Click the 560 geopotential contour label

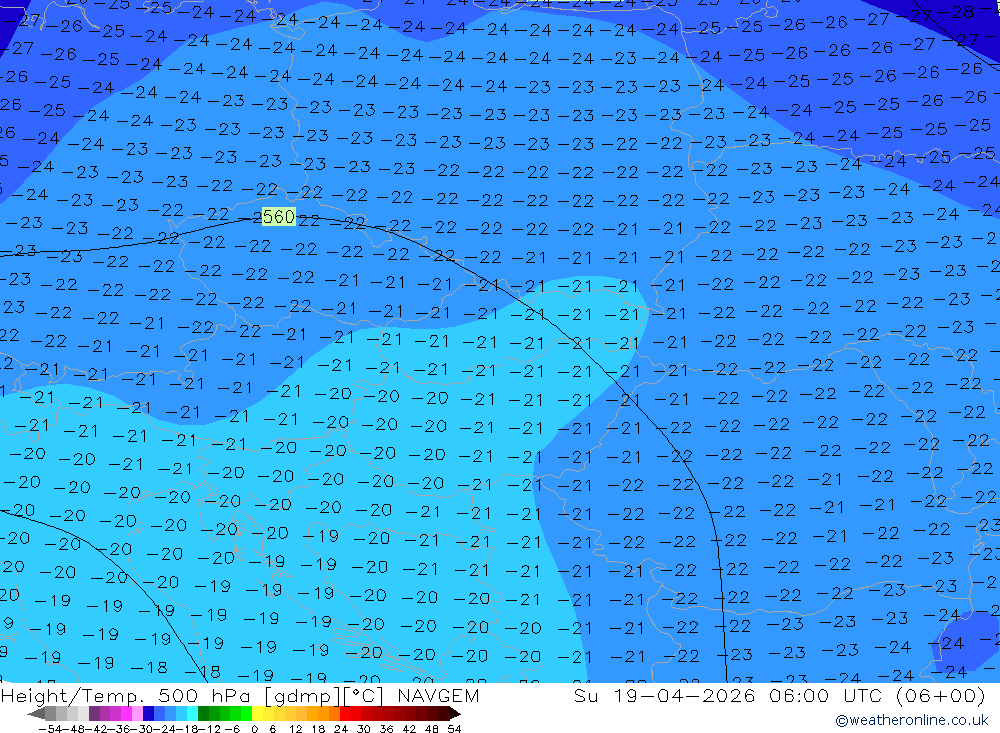279,217
